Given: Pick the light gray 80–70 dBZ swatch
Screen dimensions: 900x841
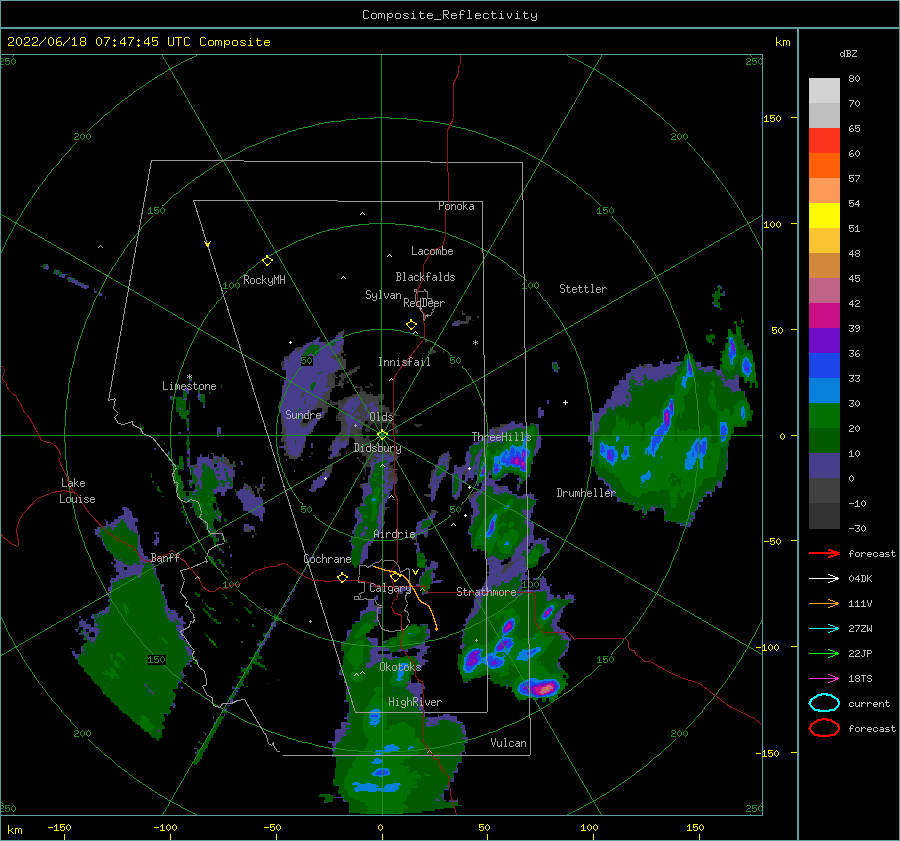Looking at the screenshot, I should pyautogui.click(x=824, y=91).
